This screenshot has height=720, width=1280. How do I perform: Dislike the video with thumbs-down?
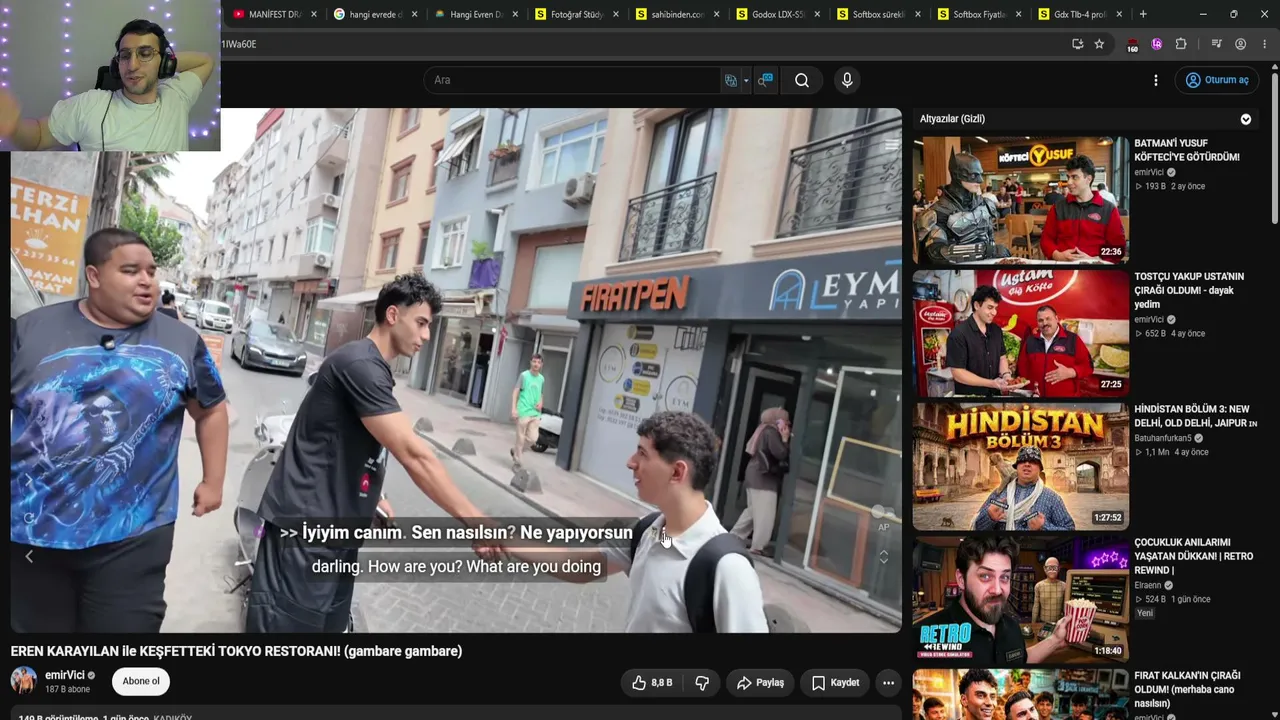[702, 683]
